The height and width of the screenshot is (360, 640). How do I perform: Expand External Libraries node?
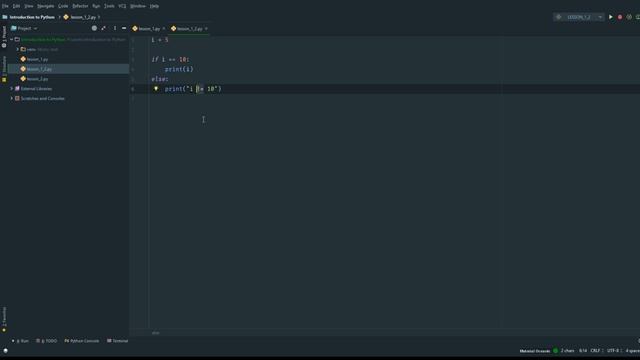11,89
